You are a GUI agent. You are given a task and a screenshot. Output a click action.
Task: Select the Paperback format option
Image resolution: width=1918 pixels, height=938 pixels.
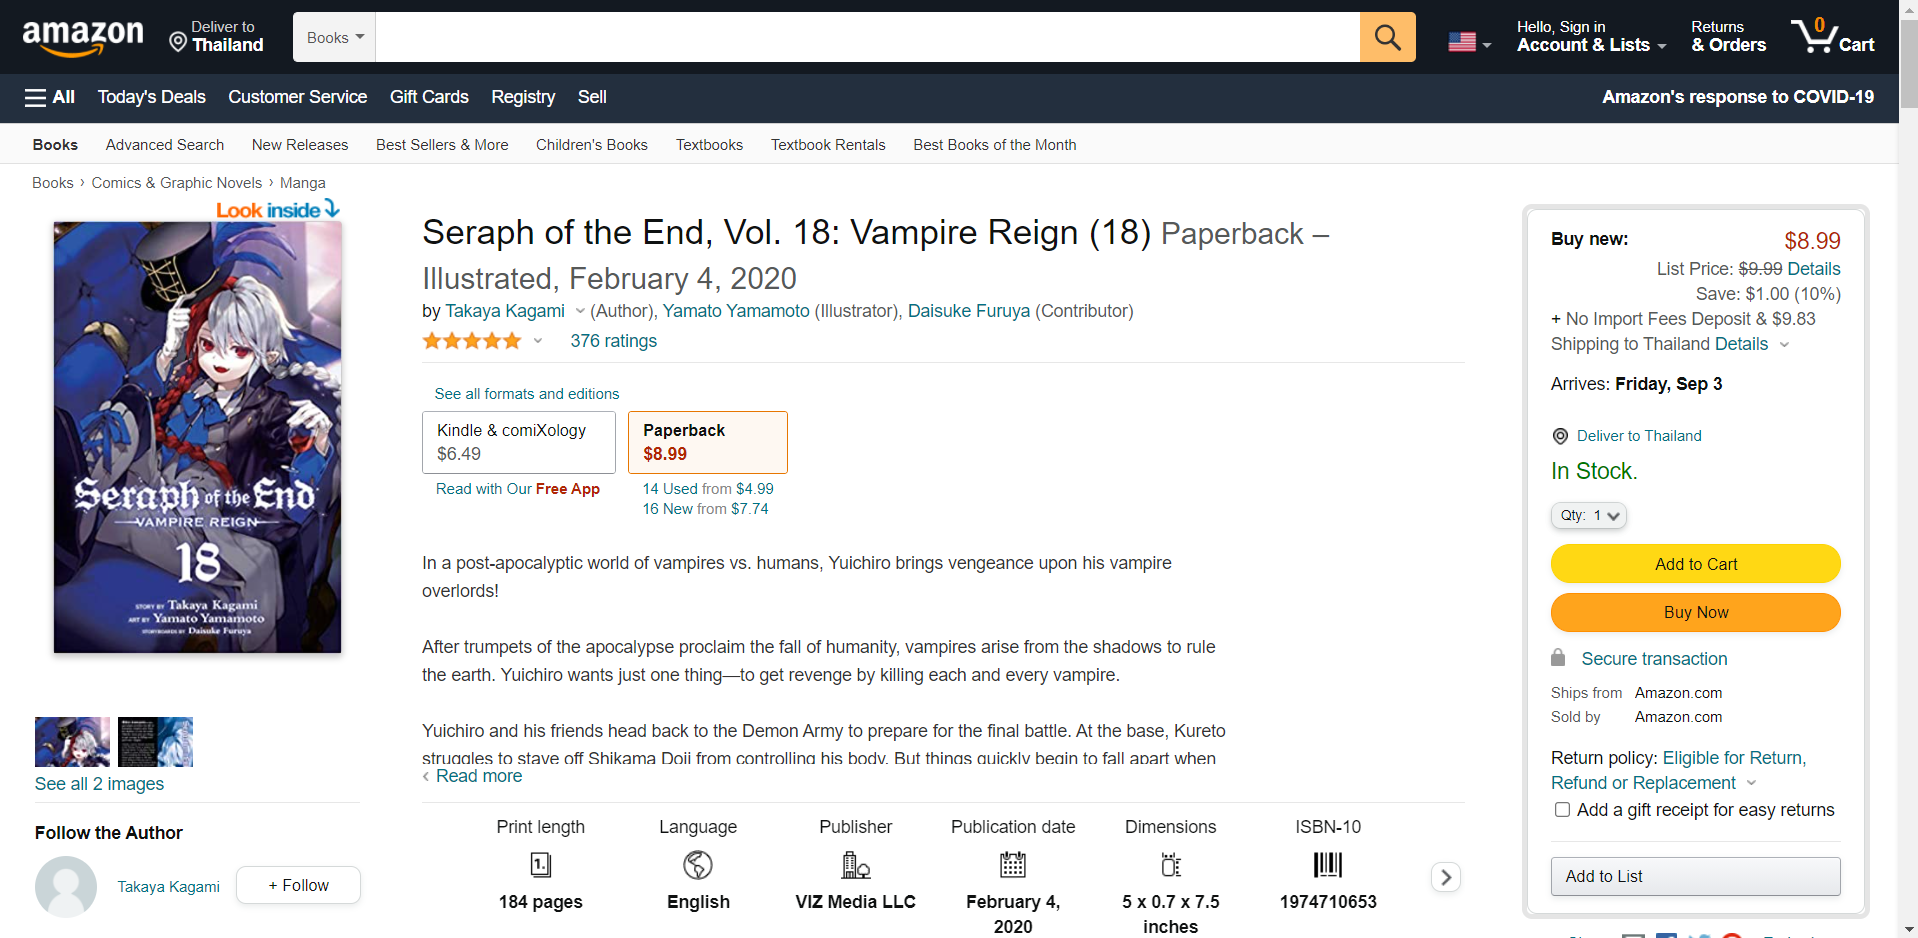(x=708, y=442)
